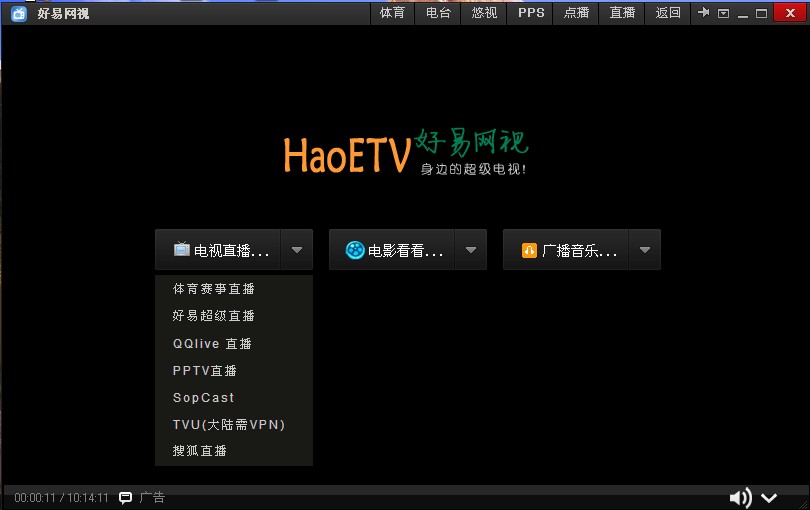This screenshot has height=510, width=810.
Task: Go to the 点播 tab
Action: (576, 13)
